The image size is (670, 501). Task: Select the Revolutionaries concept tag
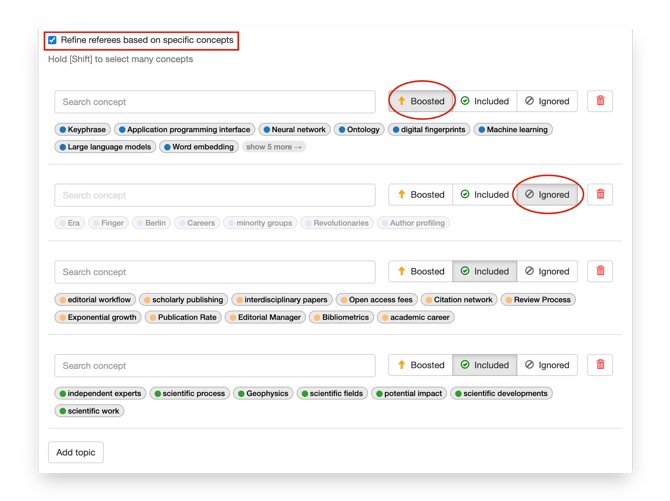pyautogui.click(x=337, y=223)
